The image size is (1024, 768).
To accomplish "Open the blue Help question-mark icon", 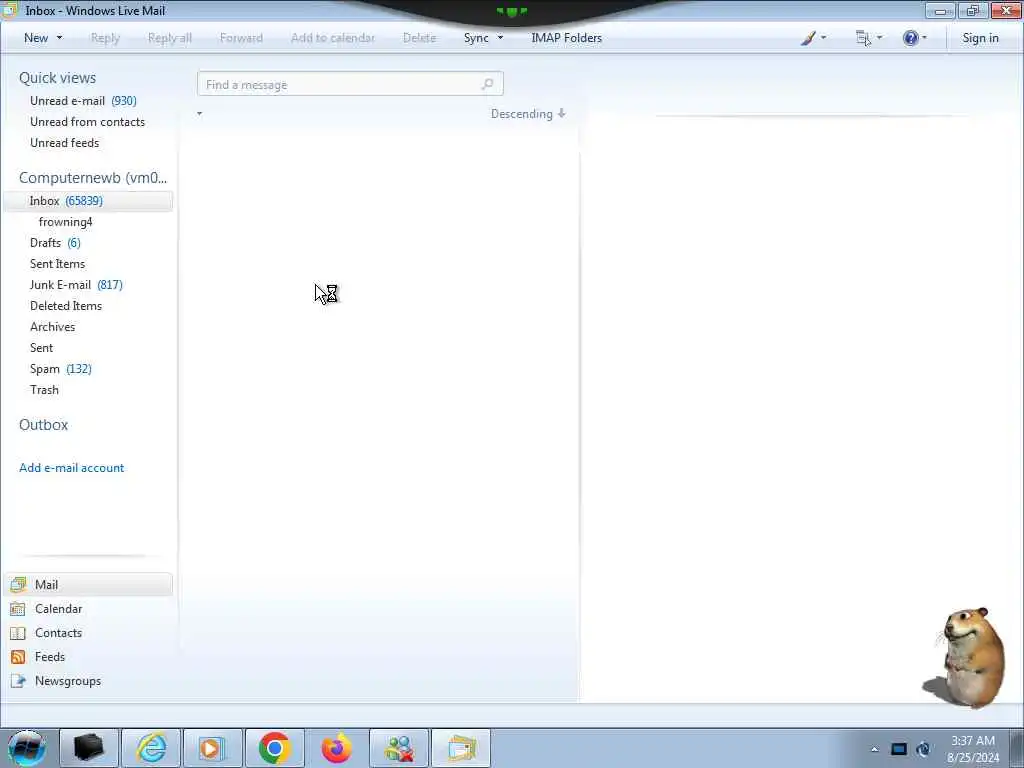I will [x=910, y=38].
